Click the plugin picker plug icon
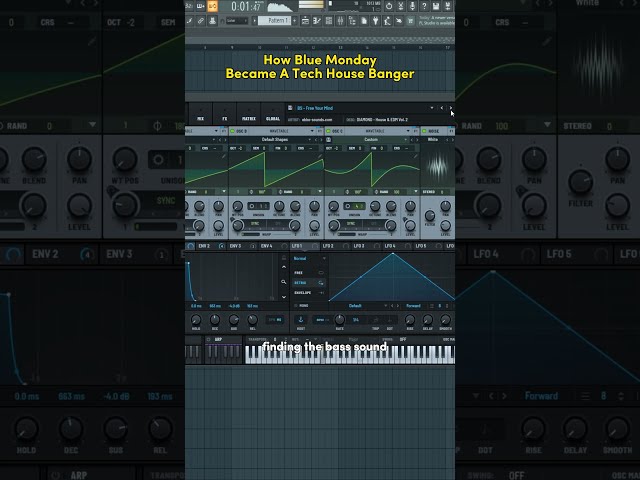The image size is (640, 480). pos(376,21)
